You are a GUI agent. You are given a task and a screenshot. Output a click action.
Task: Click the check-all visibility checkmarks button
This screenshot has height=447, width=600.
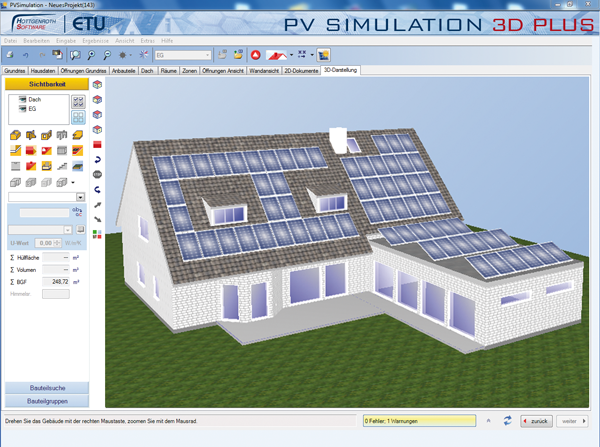[78, 102]
